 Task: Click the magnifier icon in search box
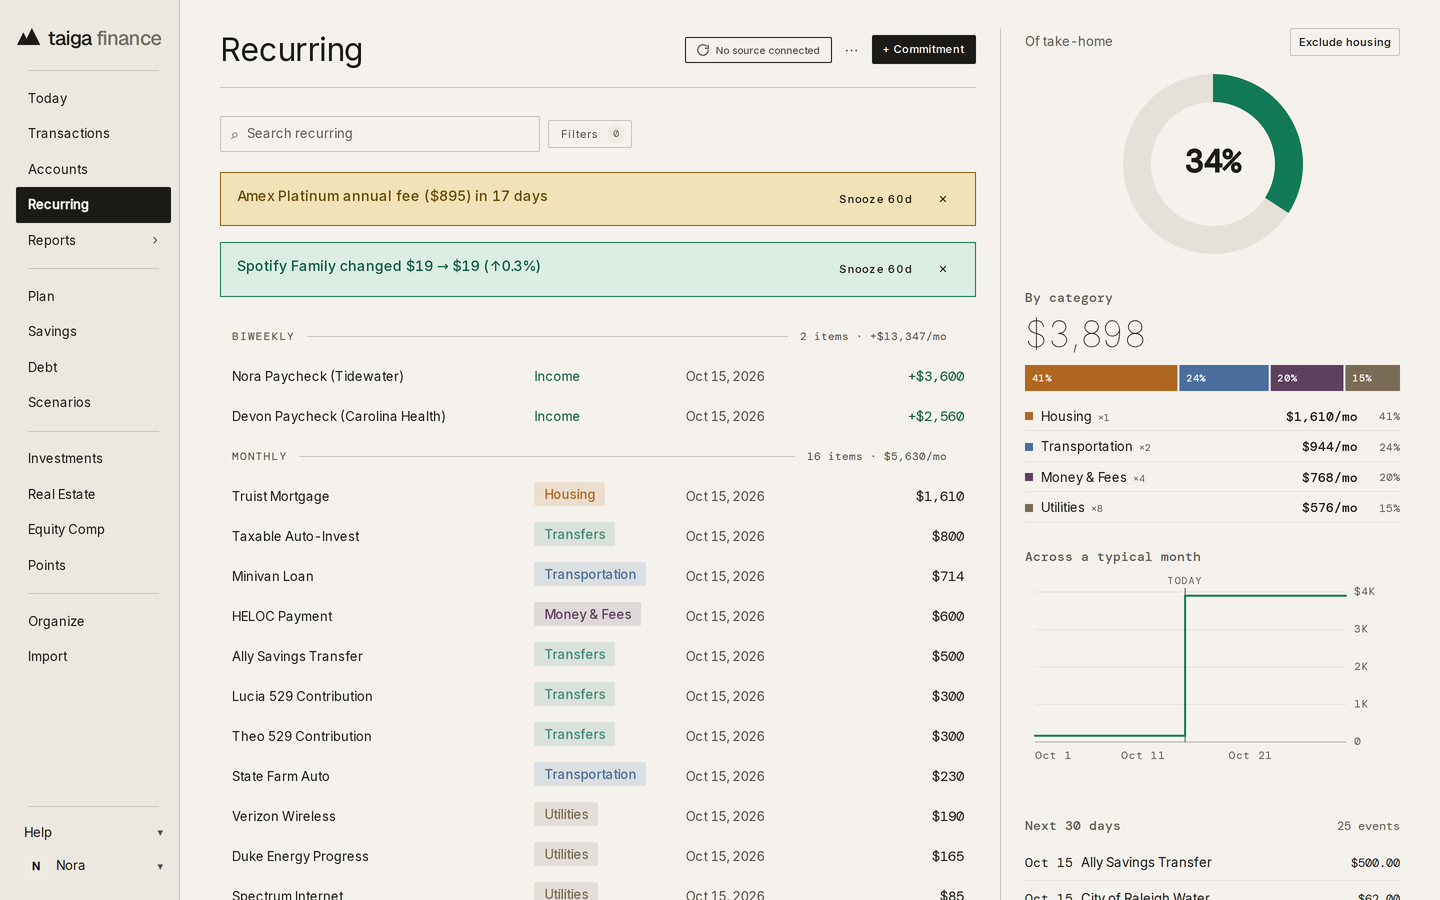[235, 134]
